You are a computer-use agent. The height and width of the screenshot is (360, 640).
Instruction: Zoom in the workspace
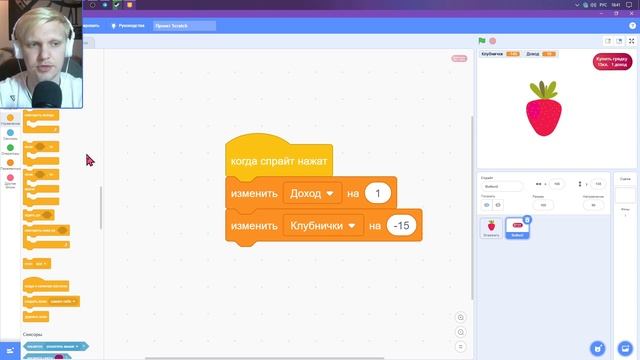pyautogui.click(x=460, y=318)
